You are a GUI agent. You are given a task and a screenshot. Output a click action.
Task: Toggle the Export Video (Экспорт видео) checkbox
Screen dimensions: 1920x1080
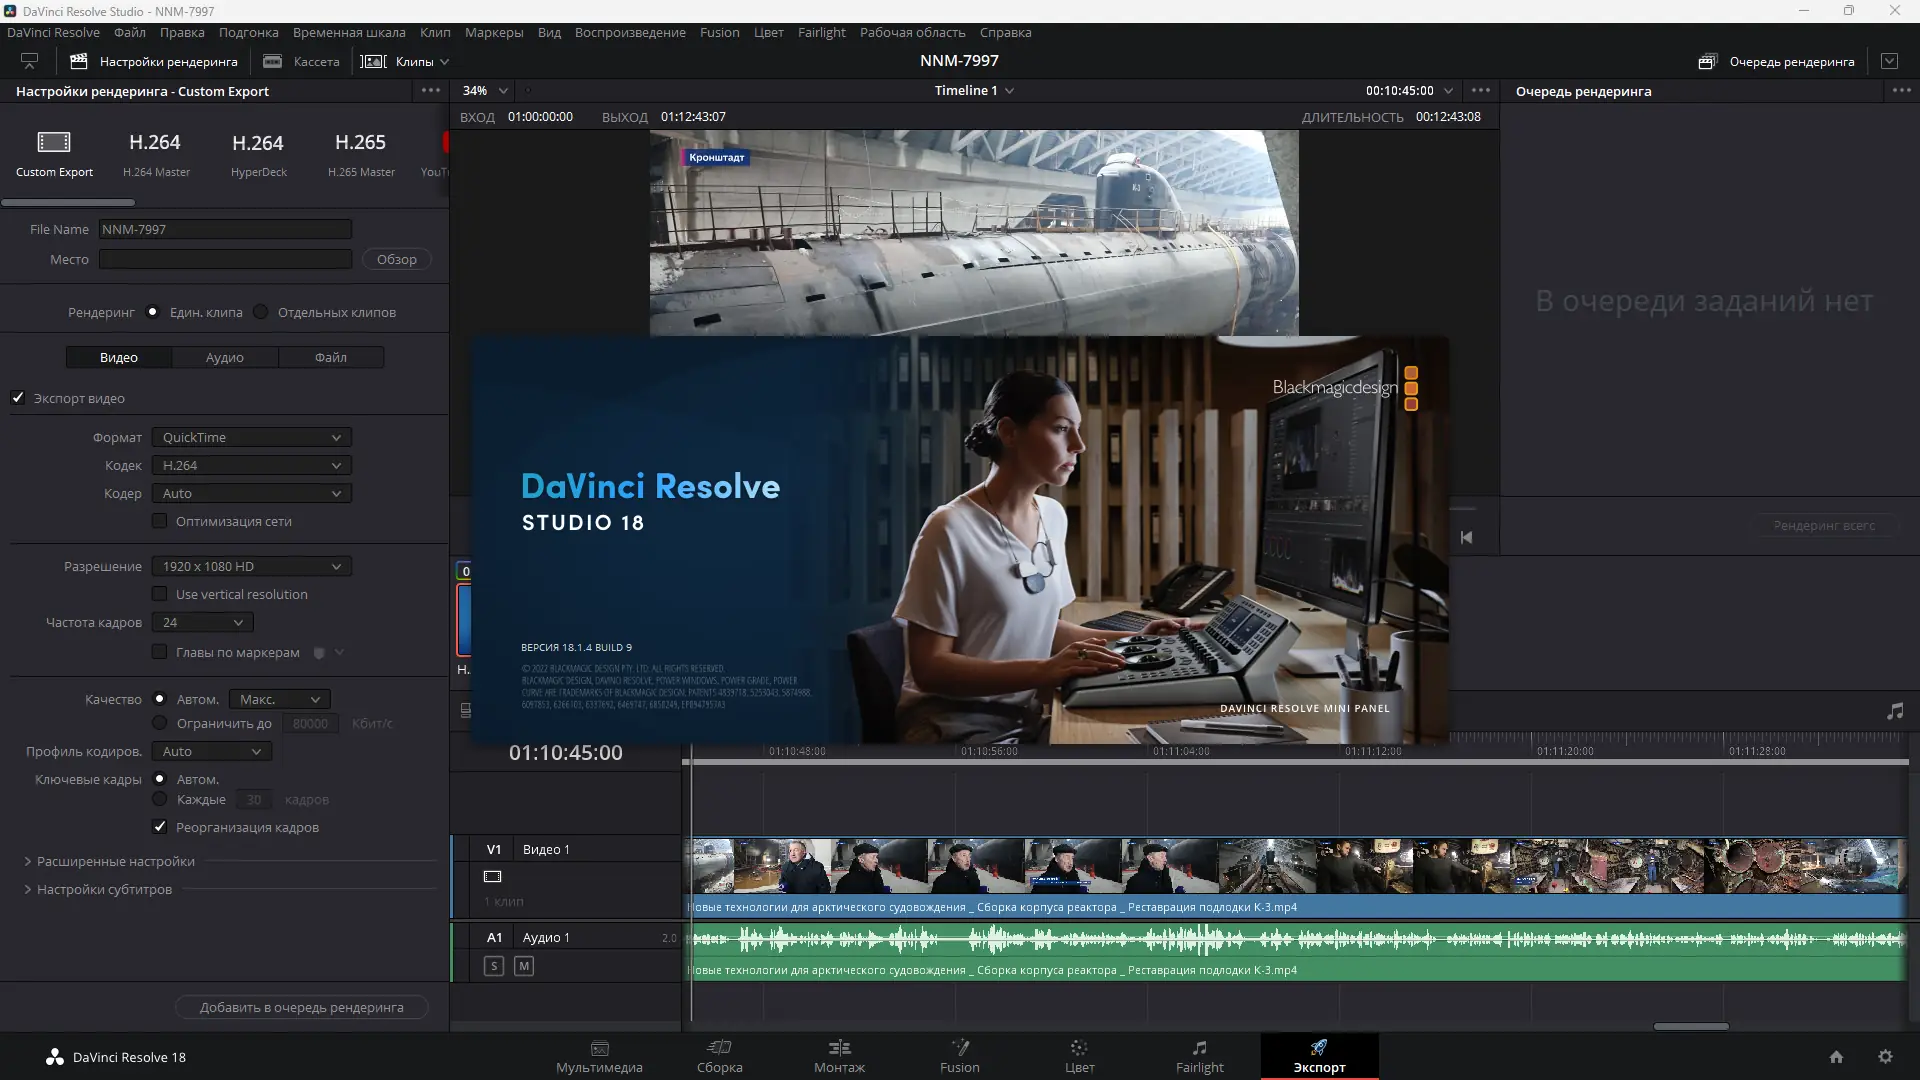pos(18,398)
